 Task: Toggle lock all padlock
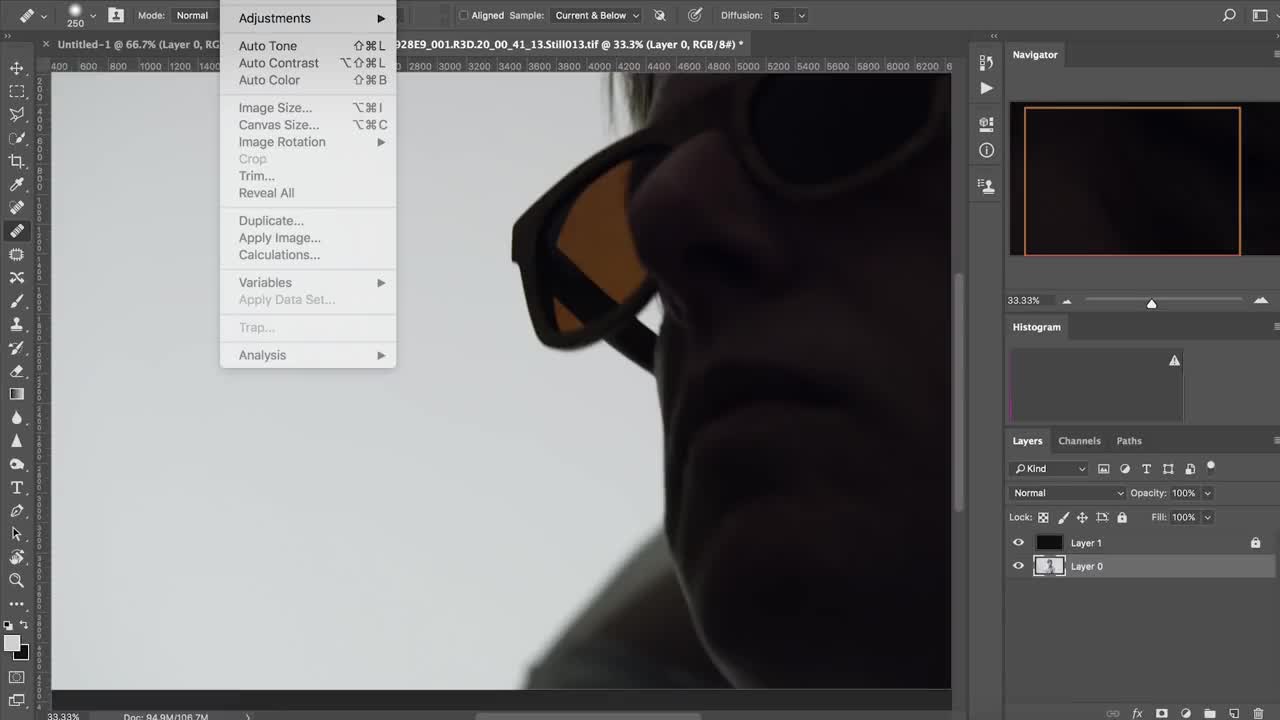(1121, 518)
